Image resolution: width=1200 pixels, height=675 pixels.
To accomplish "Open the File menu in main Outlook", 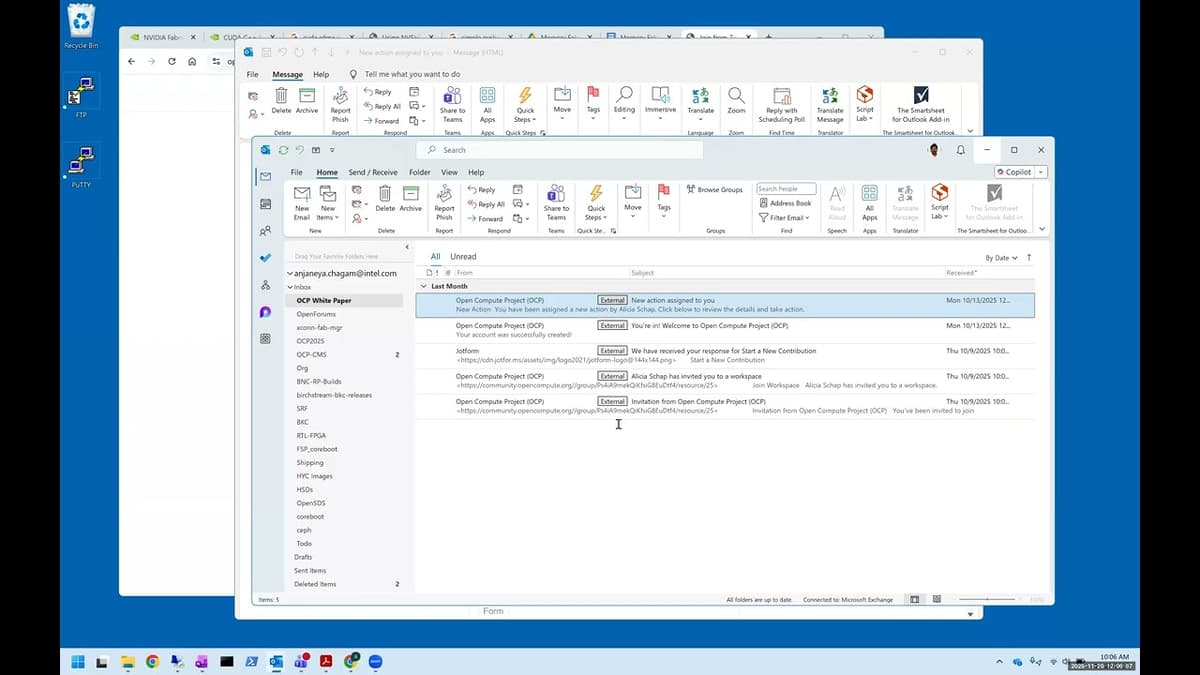I will [297, 172].
